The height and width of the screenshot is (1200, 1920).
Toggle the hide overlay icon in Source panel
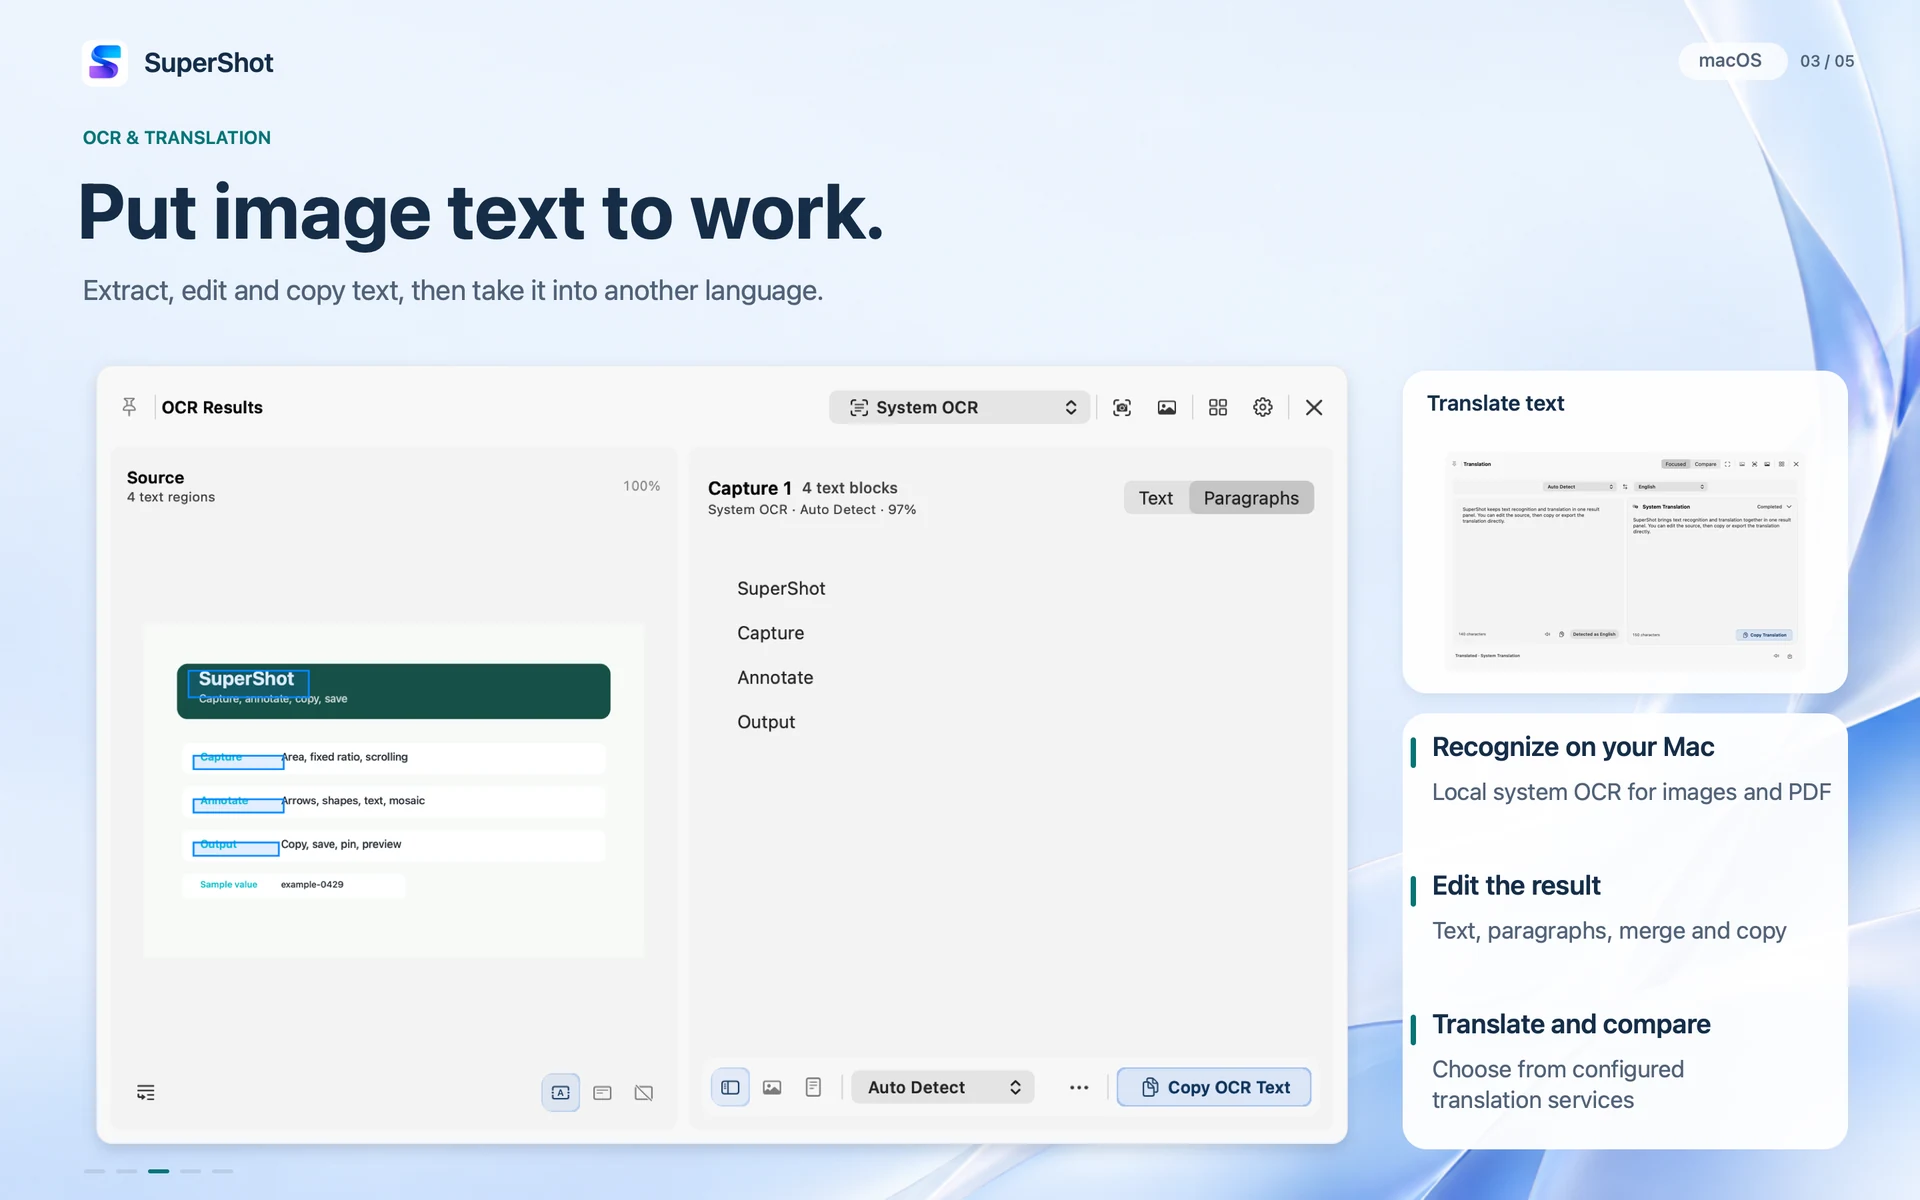point(644,1092)
